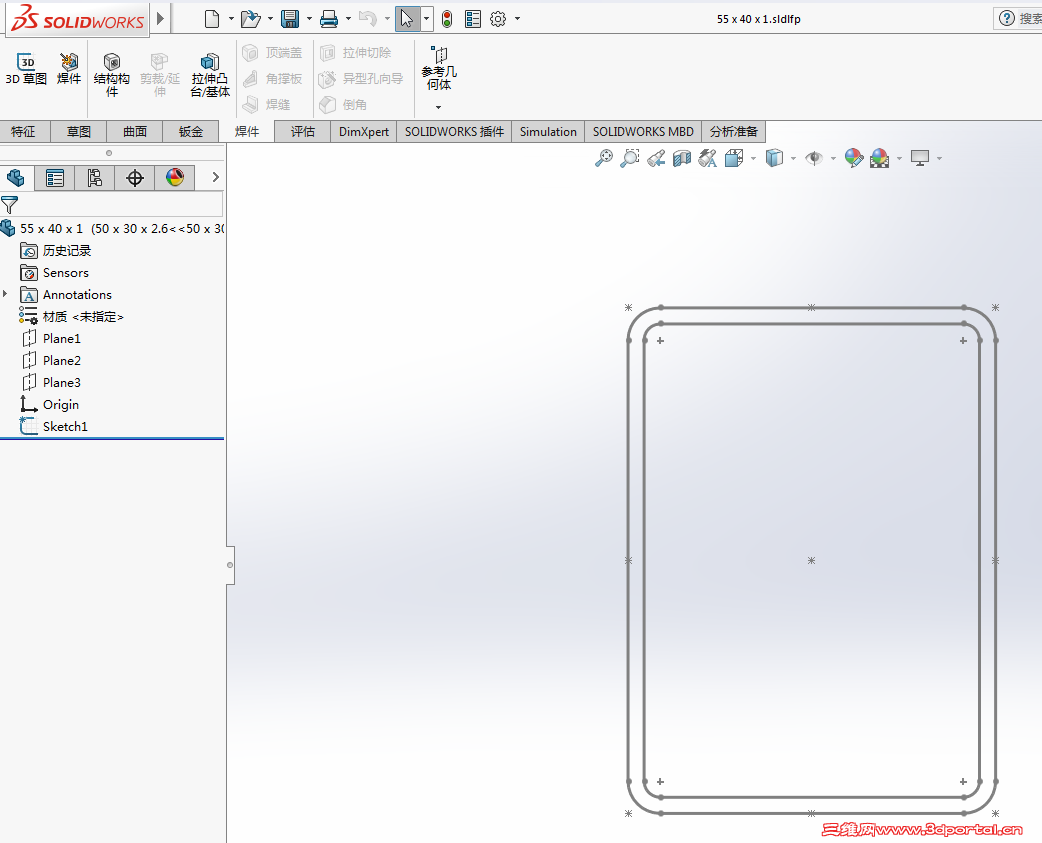Click the 焊件 weldment tool
The image size is (1042, 843).
click(x=68, y=69)
